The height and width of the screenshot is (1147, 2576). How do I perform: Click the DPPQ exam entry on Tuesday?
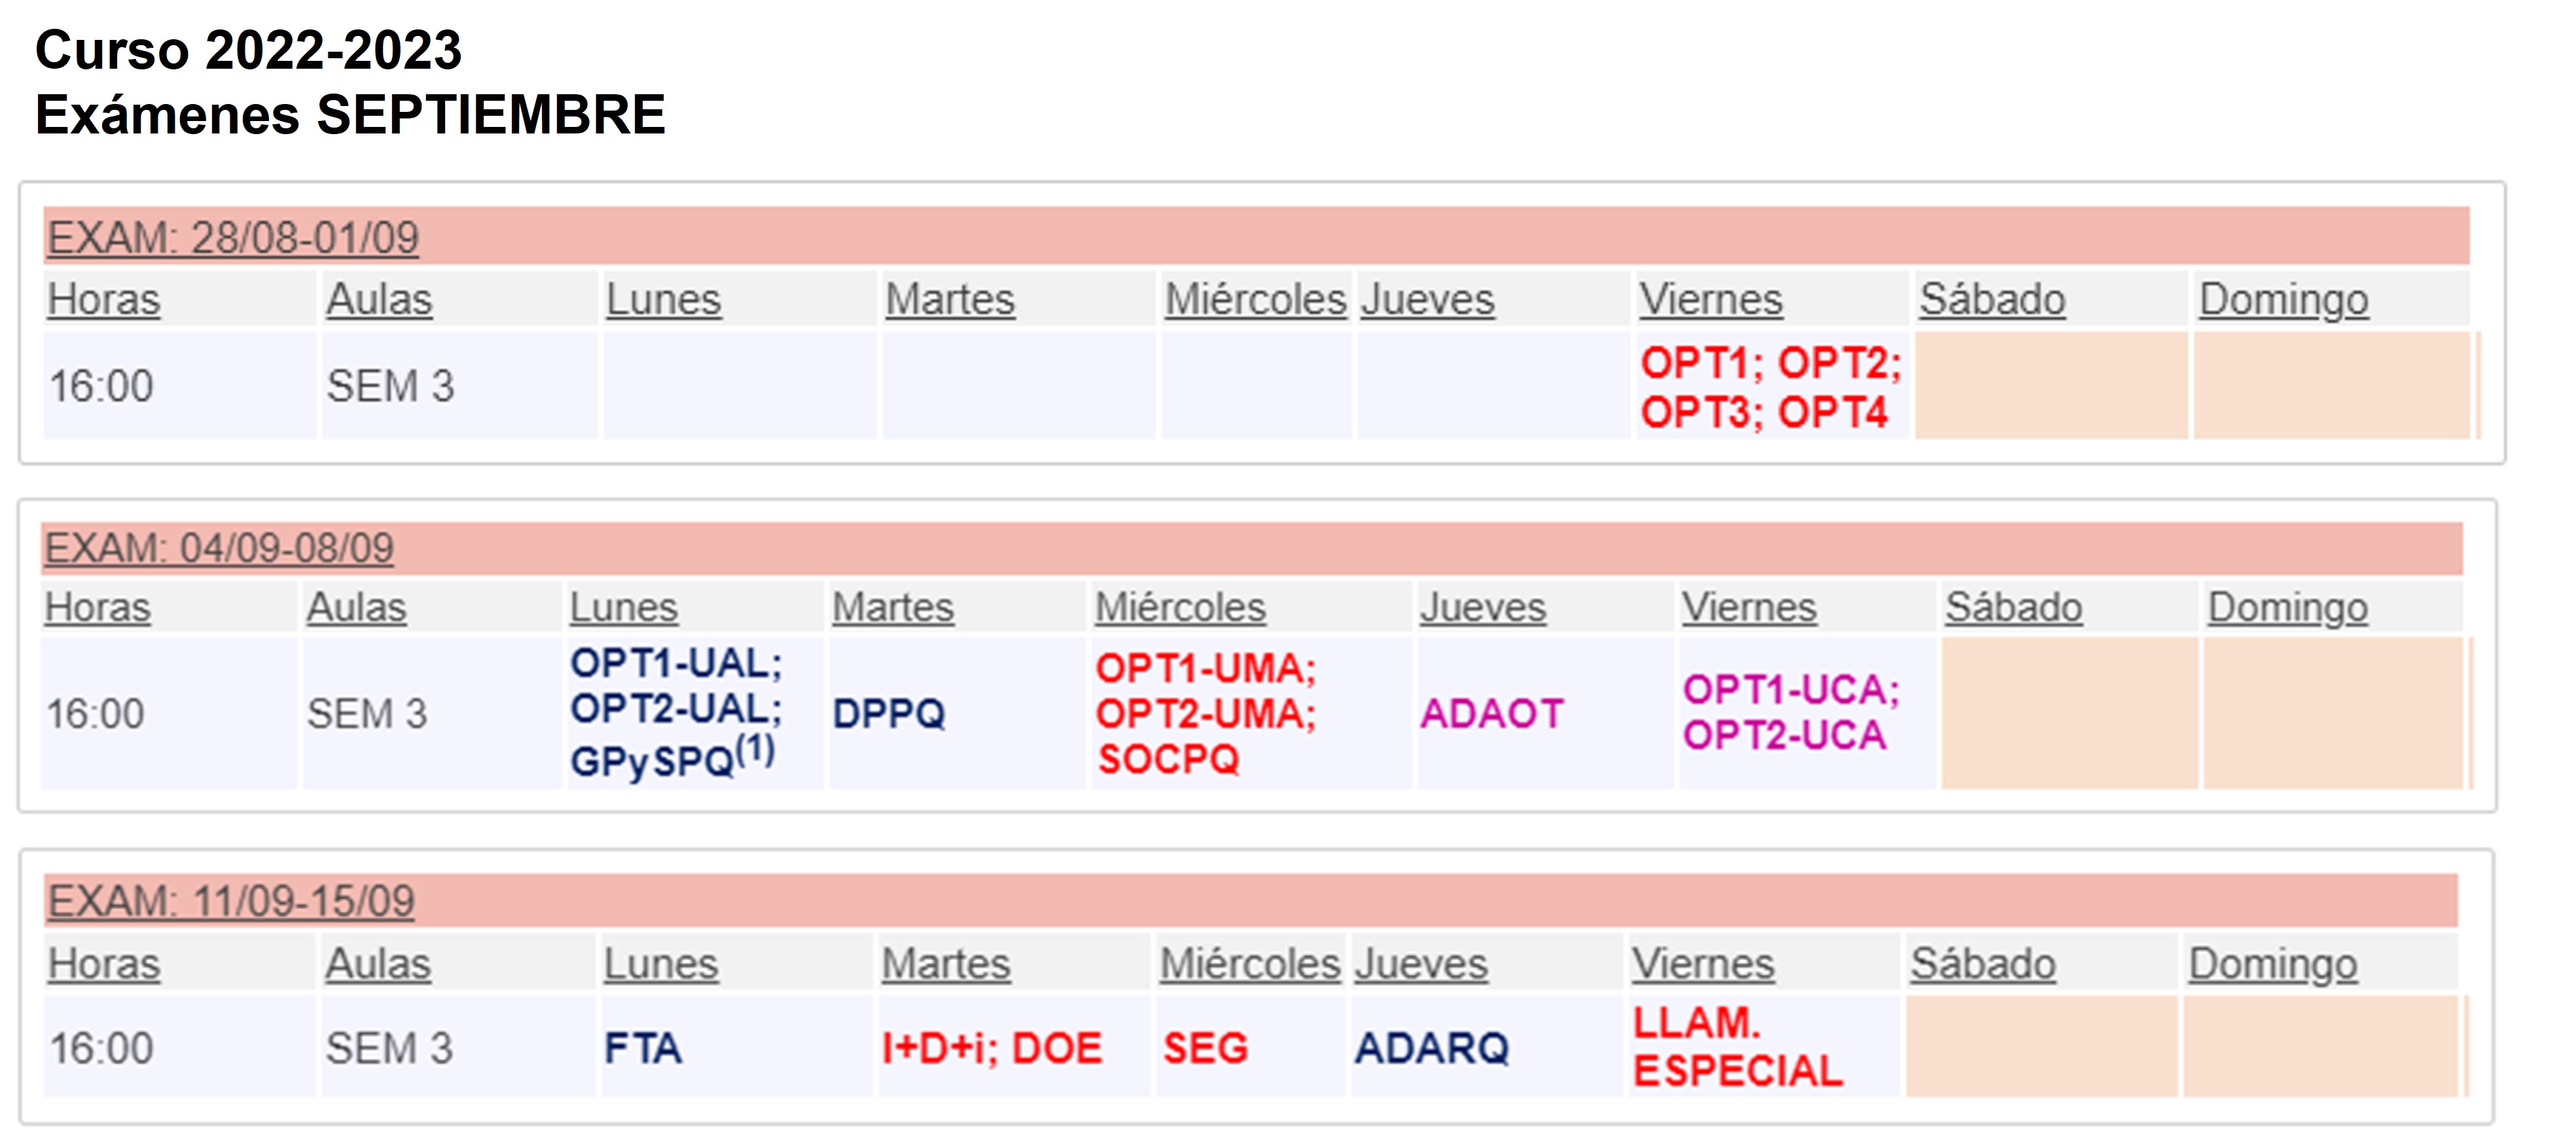point(889,714)
